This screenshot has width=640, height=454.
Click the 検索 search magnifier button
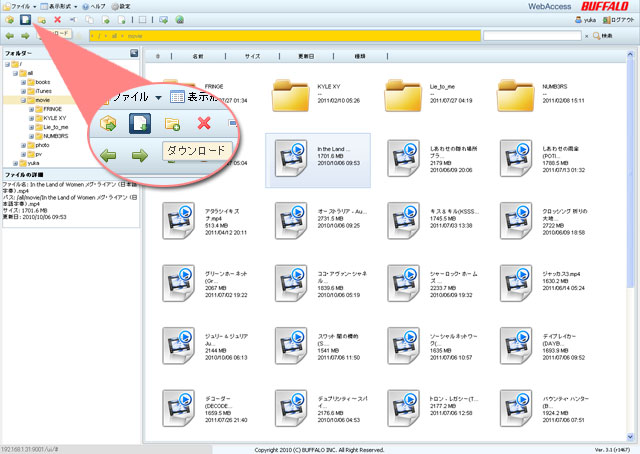603,36
